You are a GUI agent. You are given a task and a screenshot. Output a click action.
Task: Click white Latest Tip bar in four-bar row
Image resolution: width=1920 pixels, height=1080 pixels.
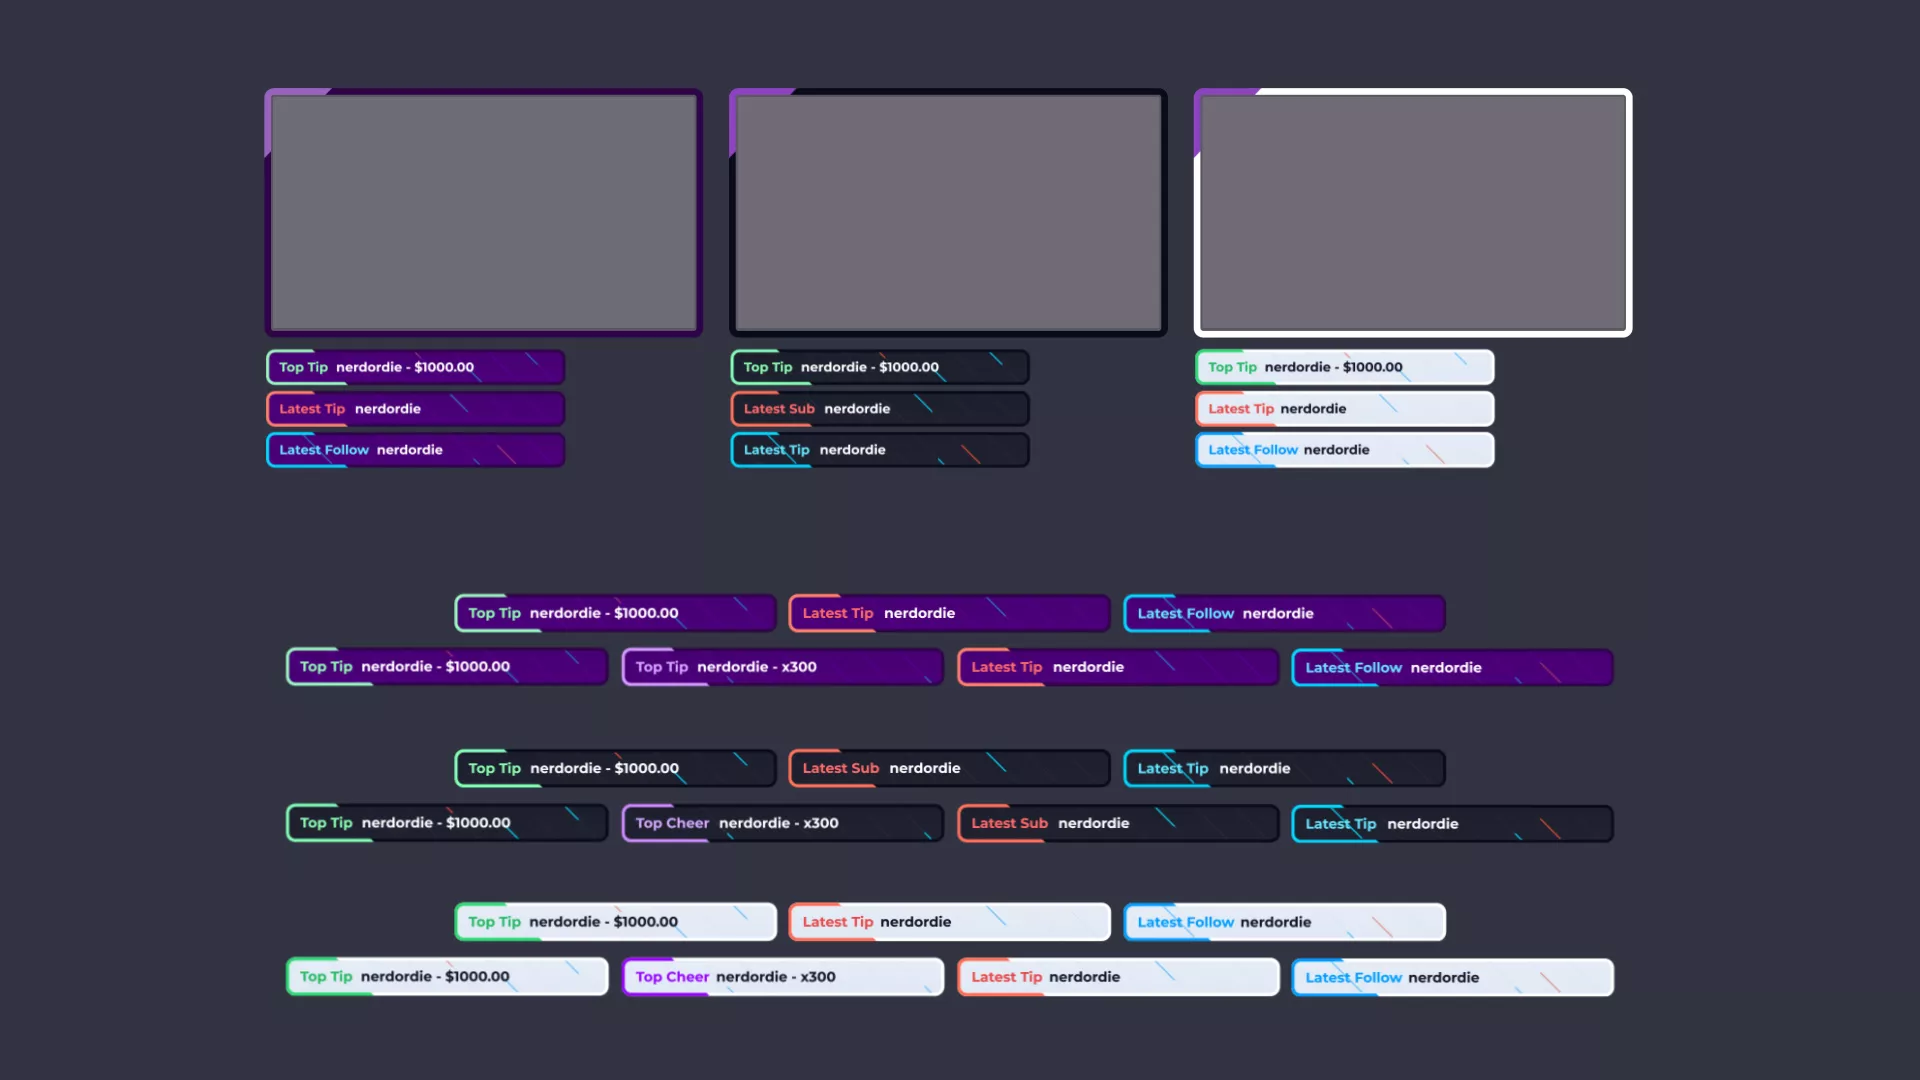1118,977
